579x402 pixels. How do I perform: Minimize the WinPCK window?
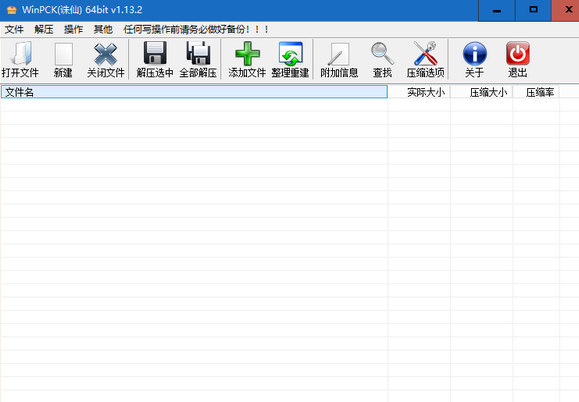497,10
